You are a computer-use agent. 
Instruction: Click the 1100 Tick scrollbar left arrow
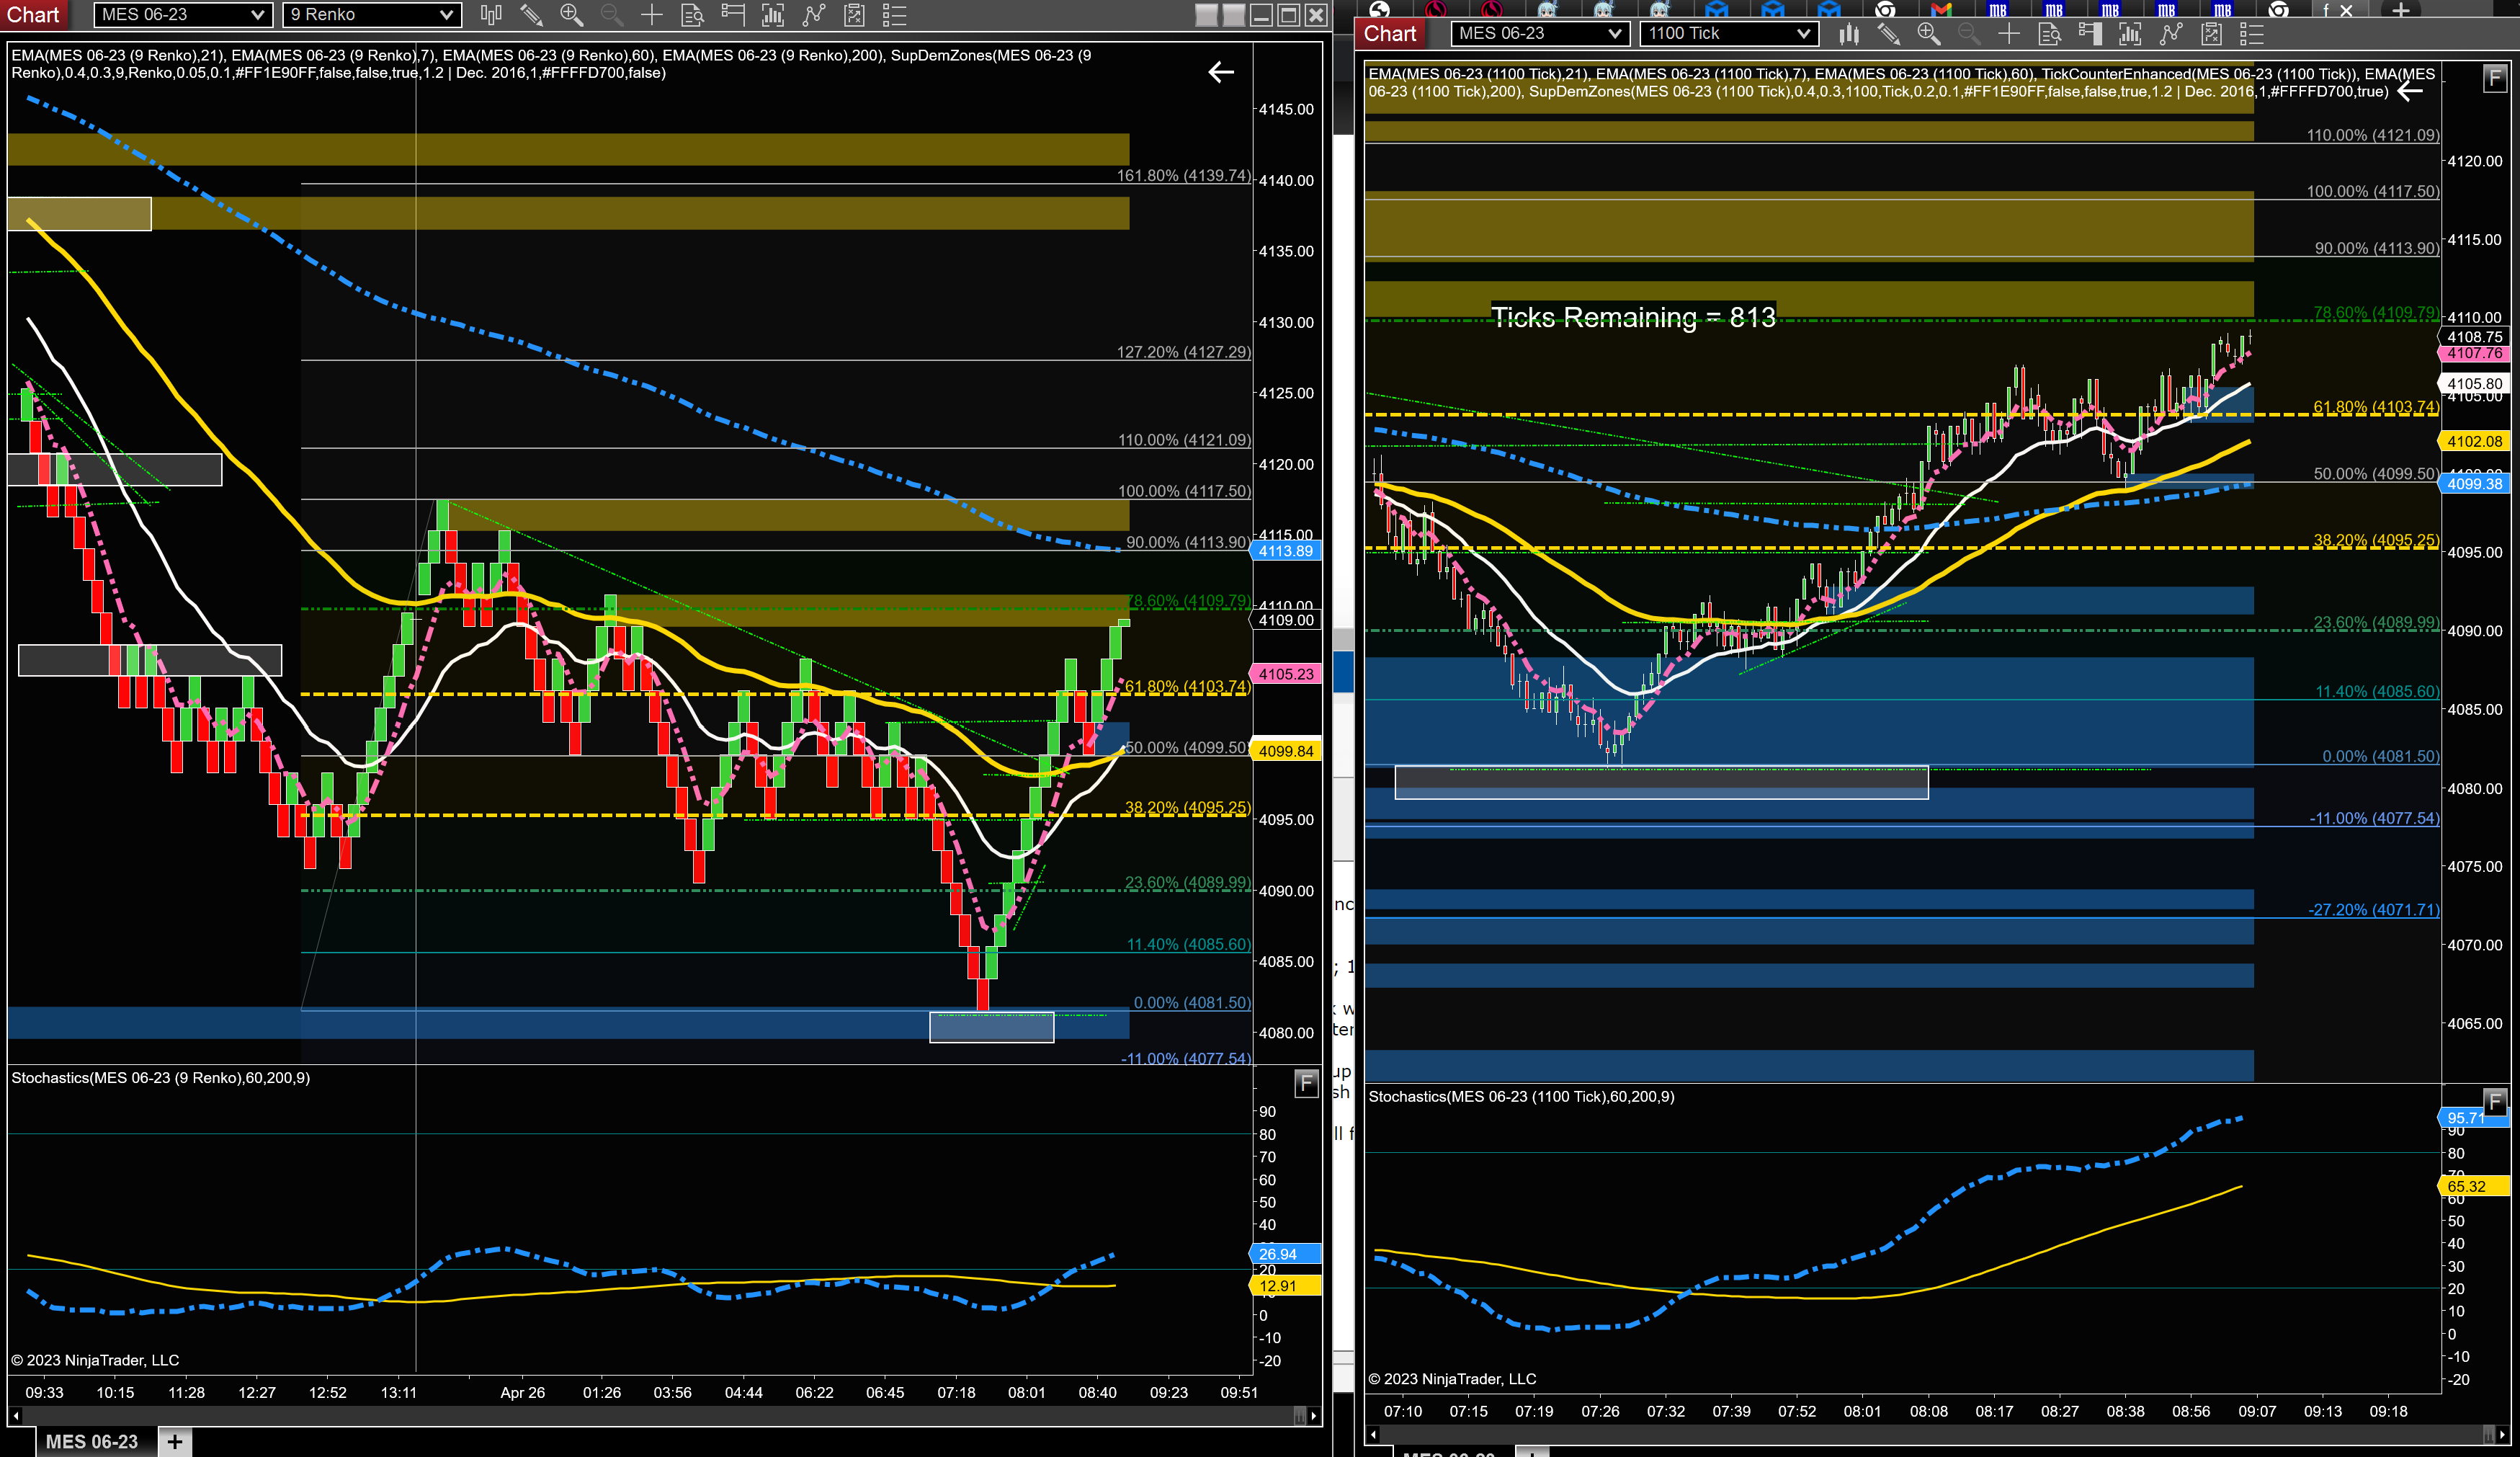[x=1373, y=1435]
